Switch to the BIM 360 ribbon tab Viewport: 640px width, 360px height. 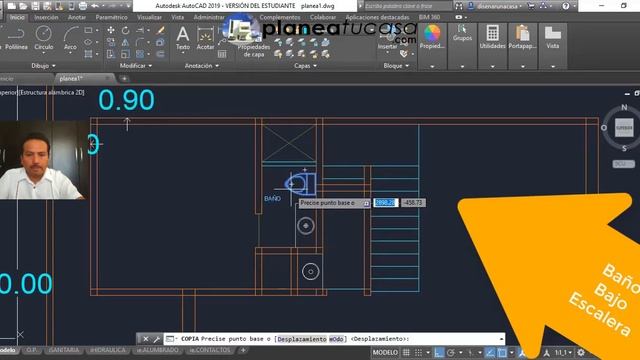(x=429, y=18)
